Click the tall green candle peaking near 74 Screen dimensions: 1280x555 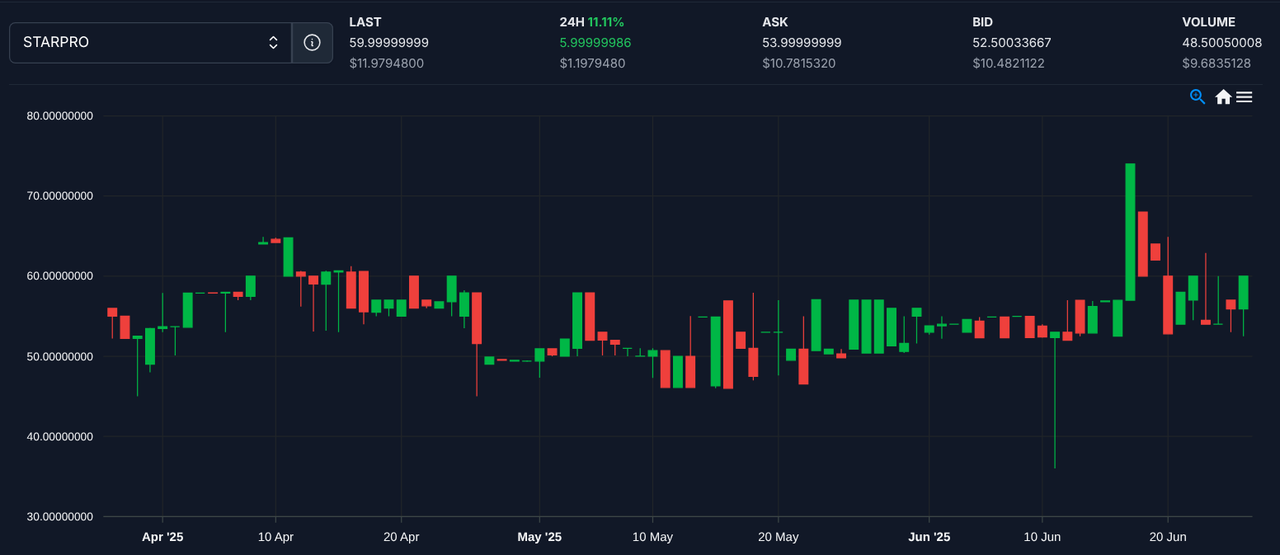click(1130, 232)
